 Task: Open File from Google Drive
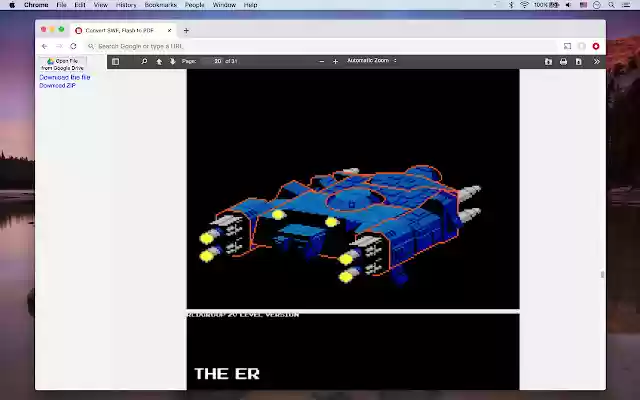62,64
